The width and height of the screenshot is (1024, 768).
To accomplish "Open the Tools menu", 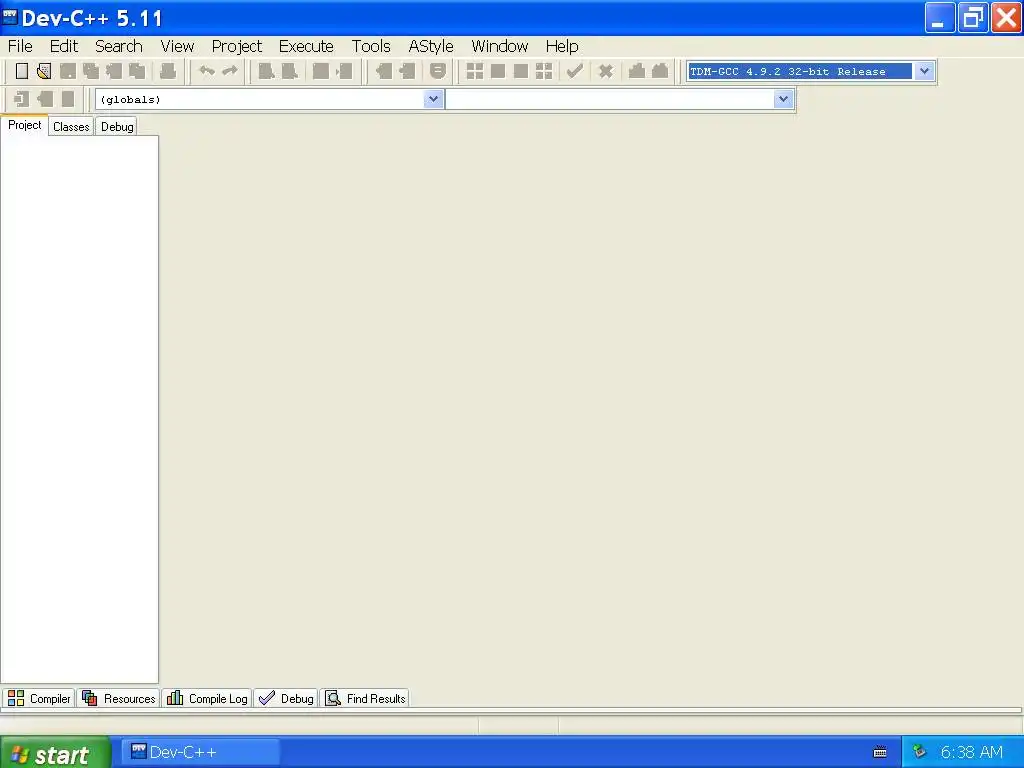I will click(x=371, y=46).
